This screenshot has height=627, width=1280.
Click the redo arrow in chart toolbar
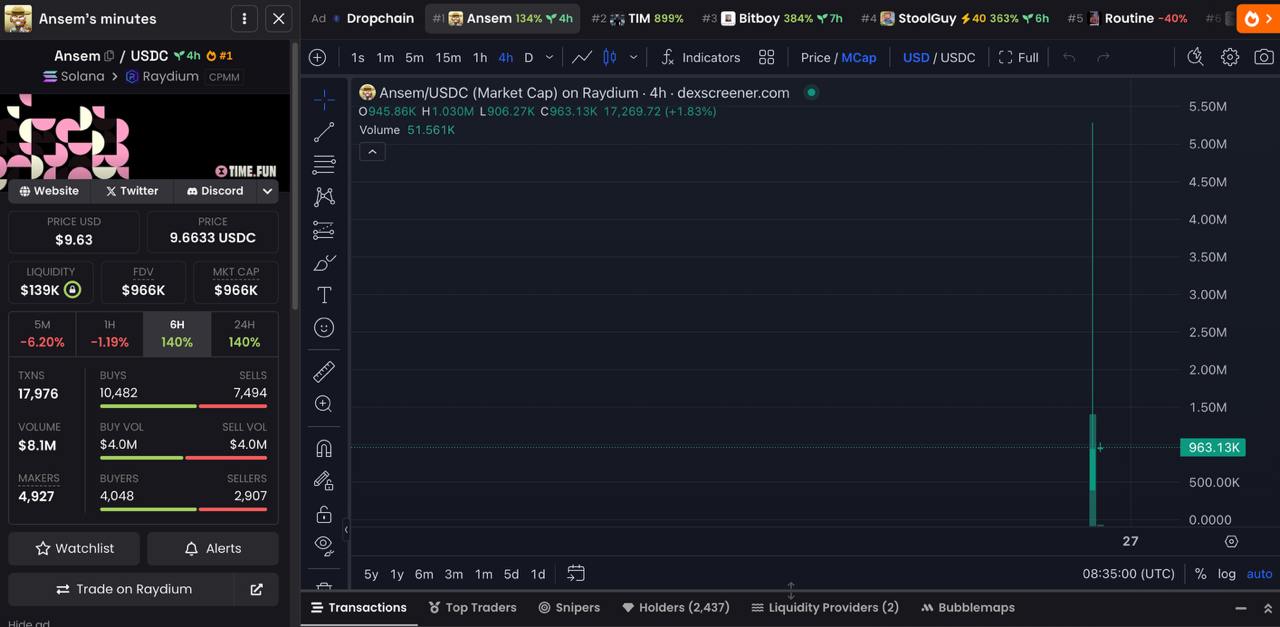[1103, 58]
